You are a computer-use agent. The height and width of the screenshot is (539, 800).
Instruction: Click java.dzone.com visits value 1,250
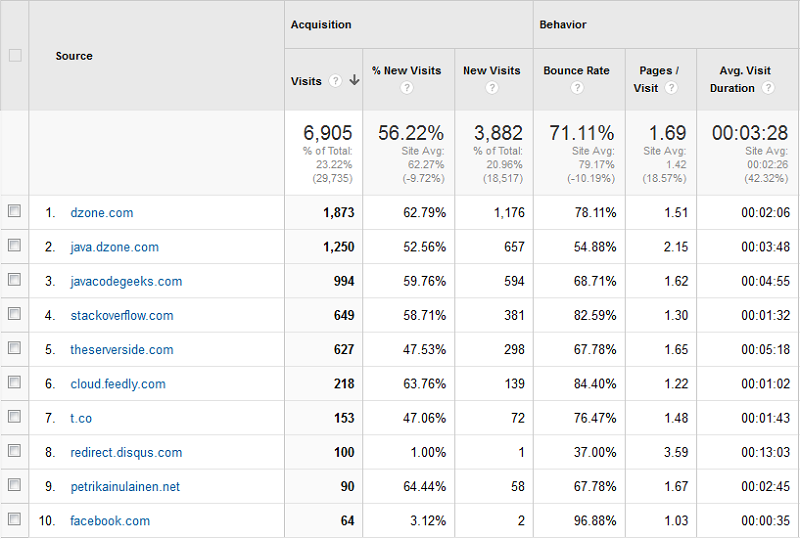pyautogui.click(x=338, y=247)
